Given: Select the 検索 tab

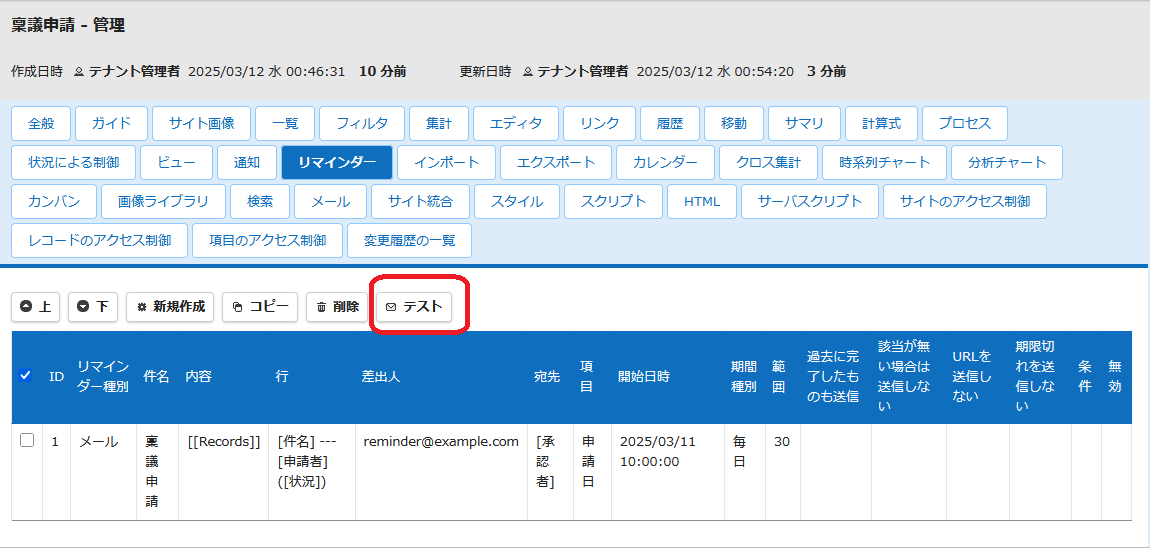Looking at the screenshot, I should [x=260, y=201].
